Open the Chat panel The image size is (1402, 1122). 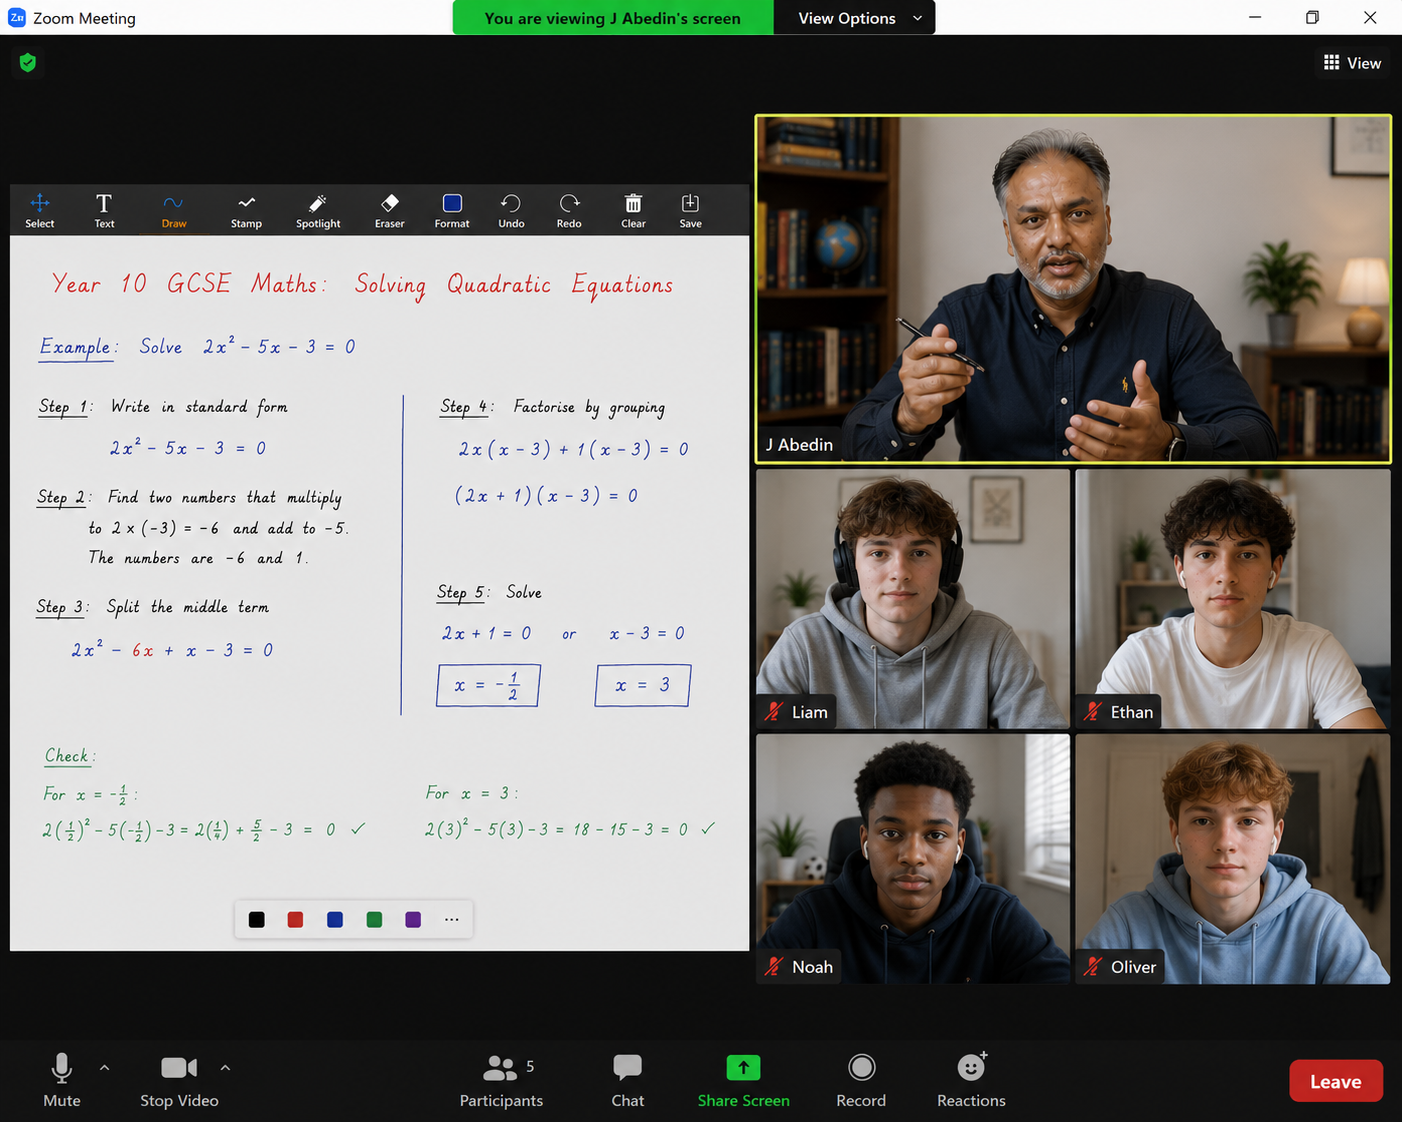click(x=628, y=1081)
